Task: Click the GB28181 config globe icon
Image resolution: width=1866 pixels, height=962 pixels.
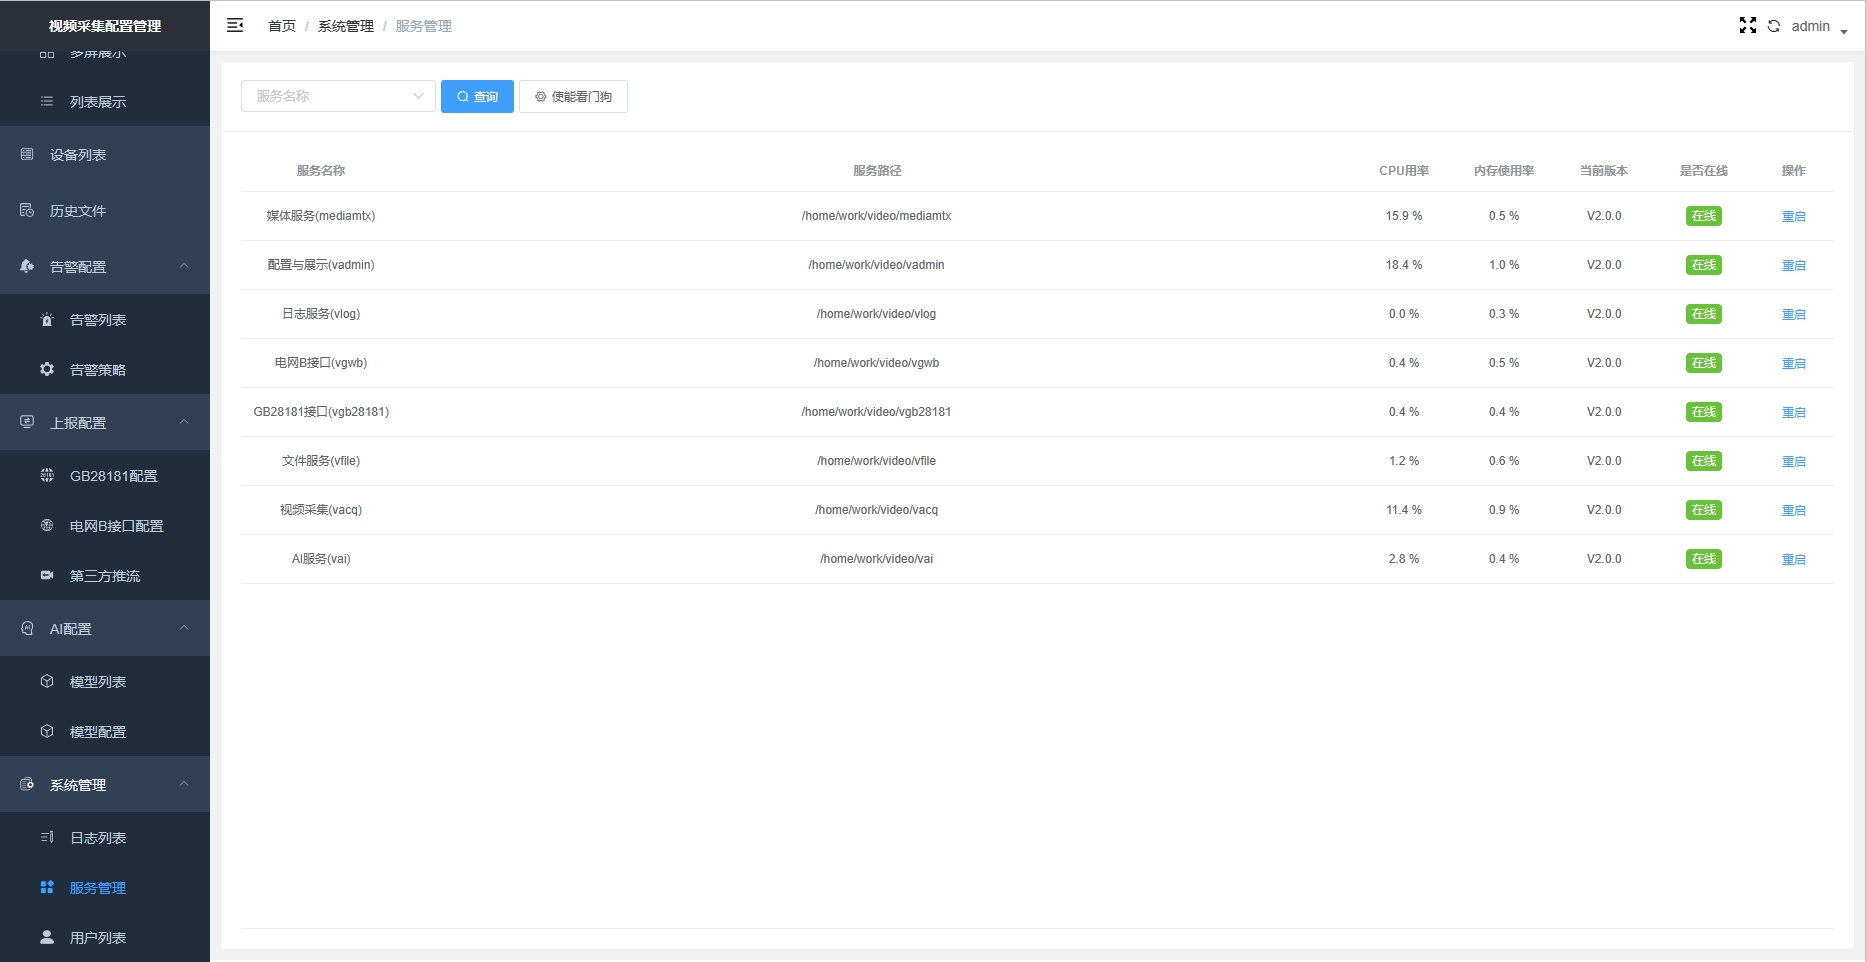Action: click(47, 476)
